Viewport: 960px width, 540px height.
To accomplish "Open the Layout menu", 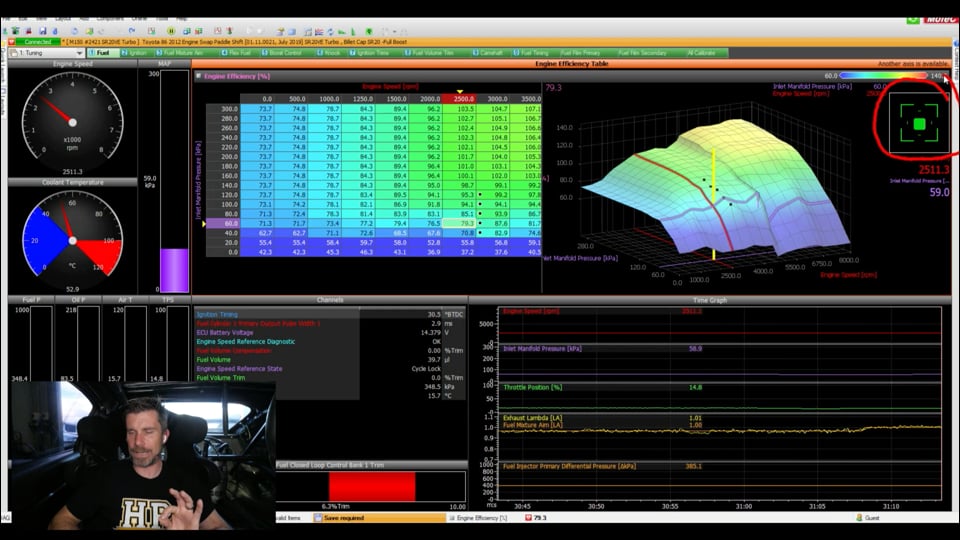I will [62, 19].
